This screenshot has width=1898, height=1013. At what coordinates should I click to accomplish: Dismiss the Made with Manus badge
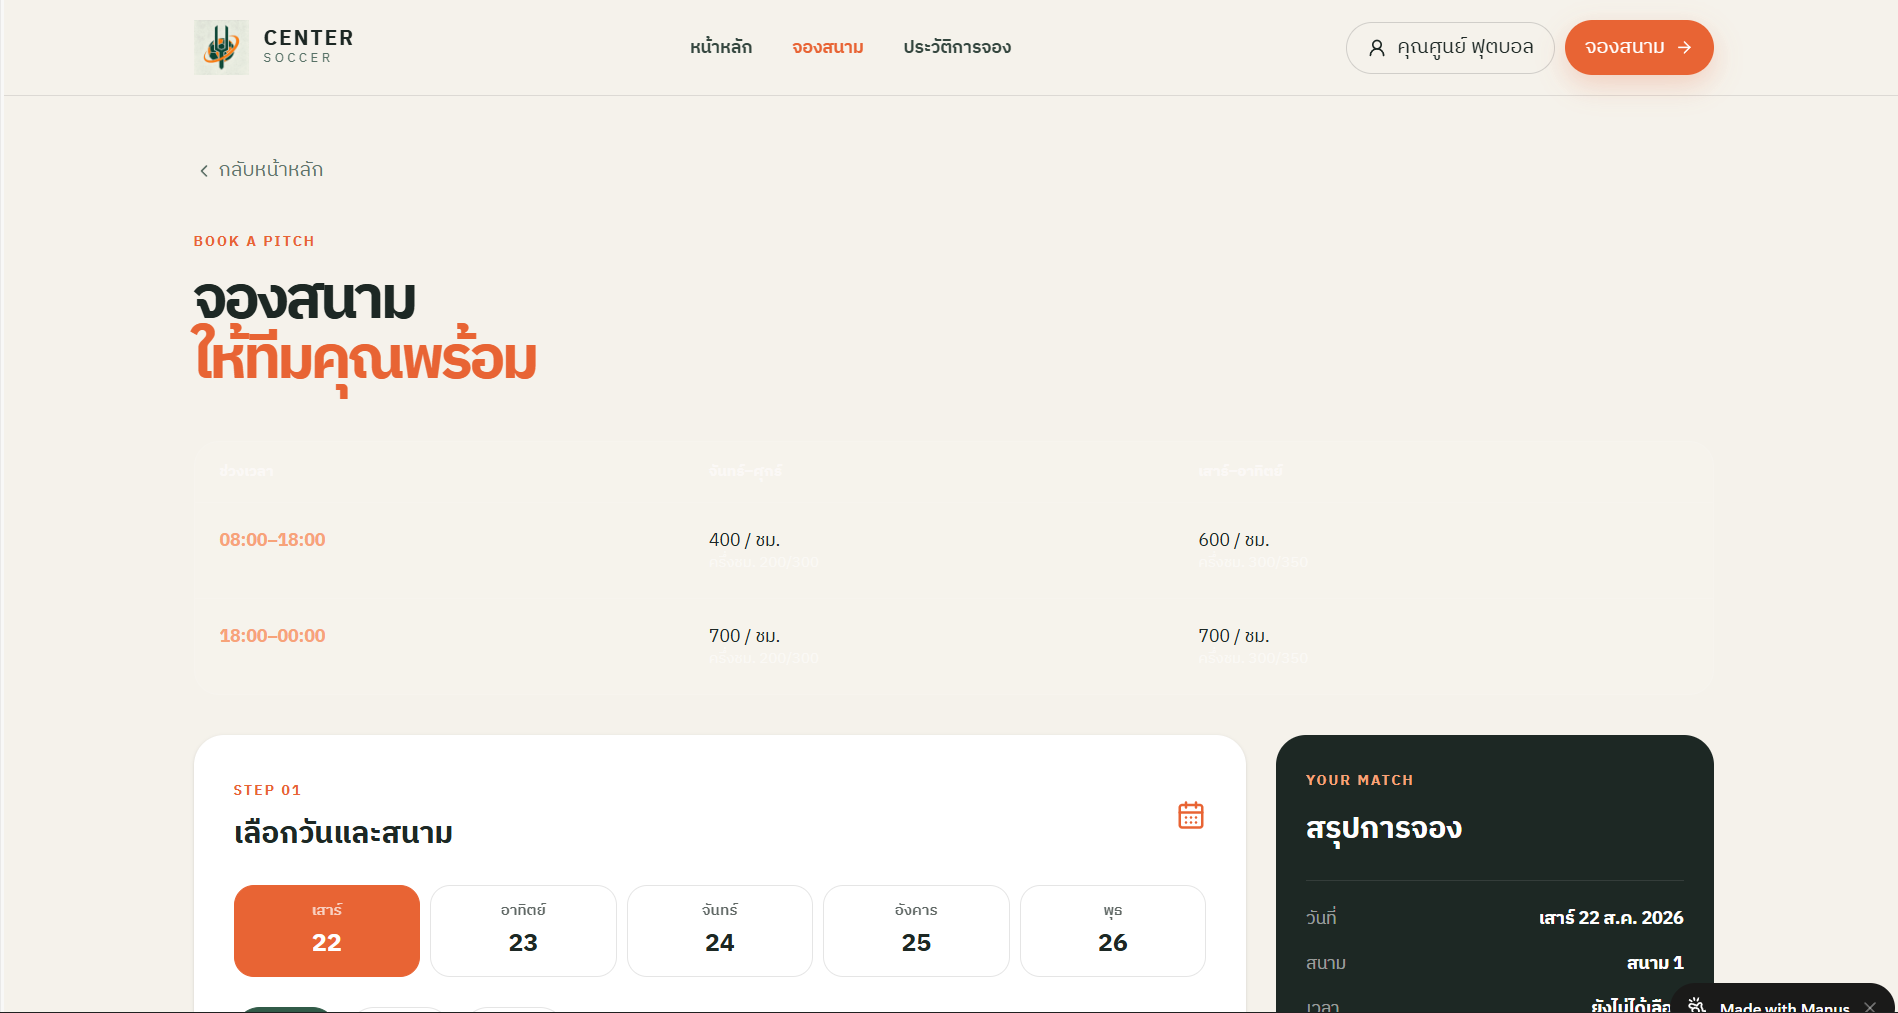(1870, 1007)
